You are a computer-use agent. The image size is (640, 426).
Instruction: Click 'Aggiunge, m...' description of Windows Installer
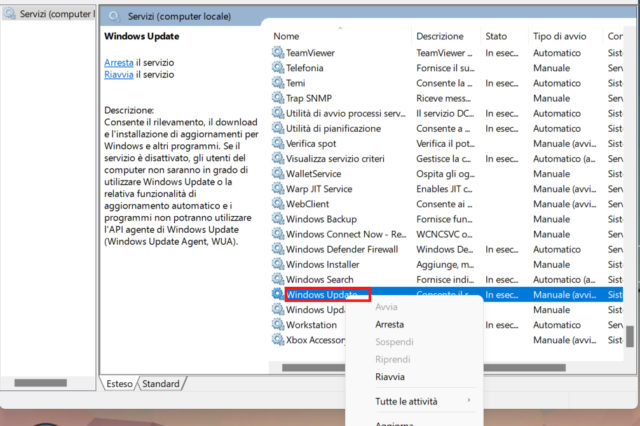(x=445, y=264)
